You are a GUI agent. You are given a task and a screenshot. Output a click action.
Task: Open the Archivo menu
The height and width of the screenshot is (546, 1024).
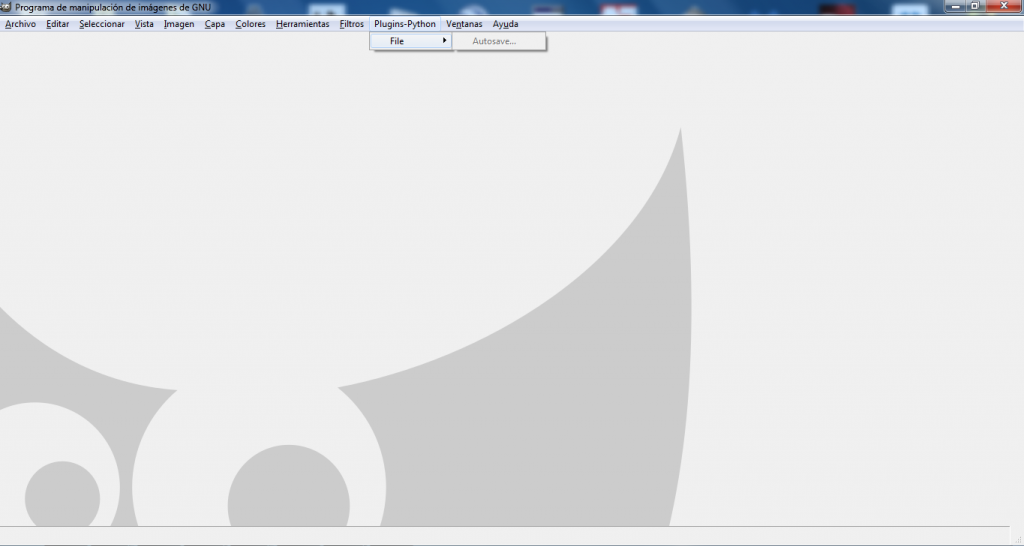tap(20, 24)
